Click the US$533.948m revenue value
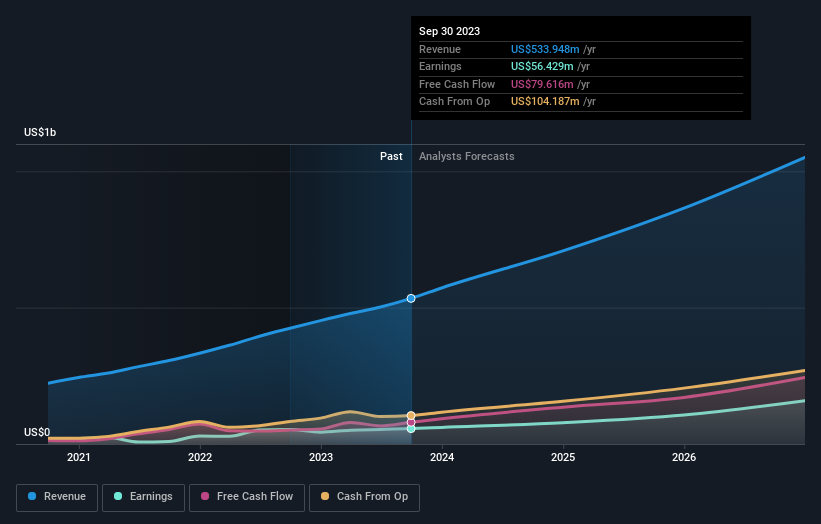 (545, 49)
